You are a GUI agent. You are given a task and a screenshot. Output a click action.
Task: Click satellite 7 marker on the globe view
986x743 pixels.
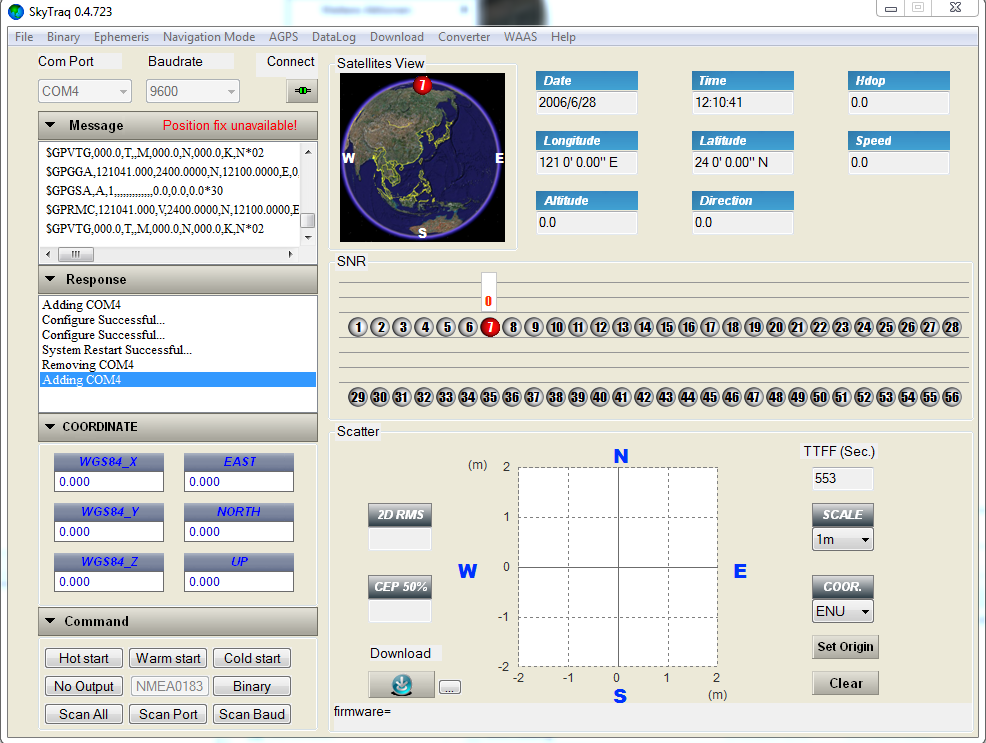pos(423,84)
